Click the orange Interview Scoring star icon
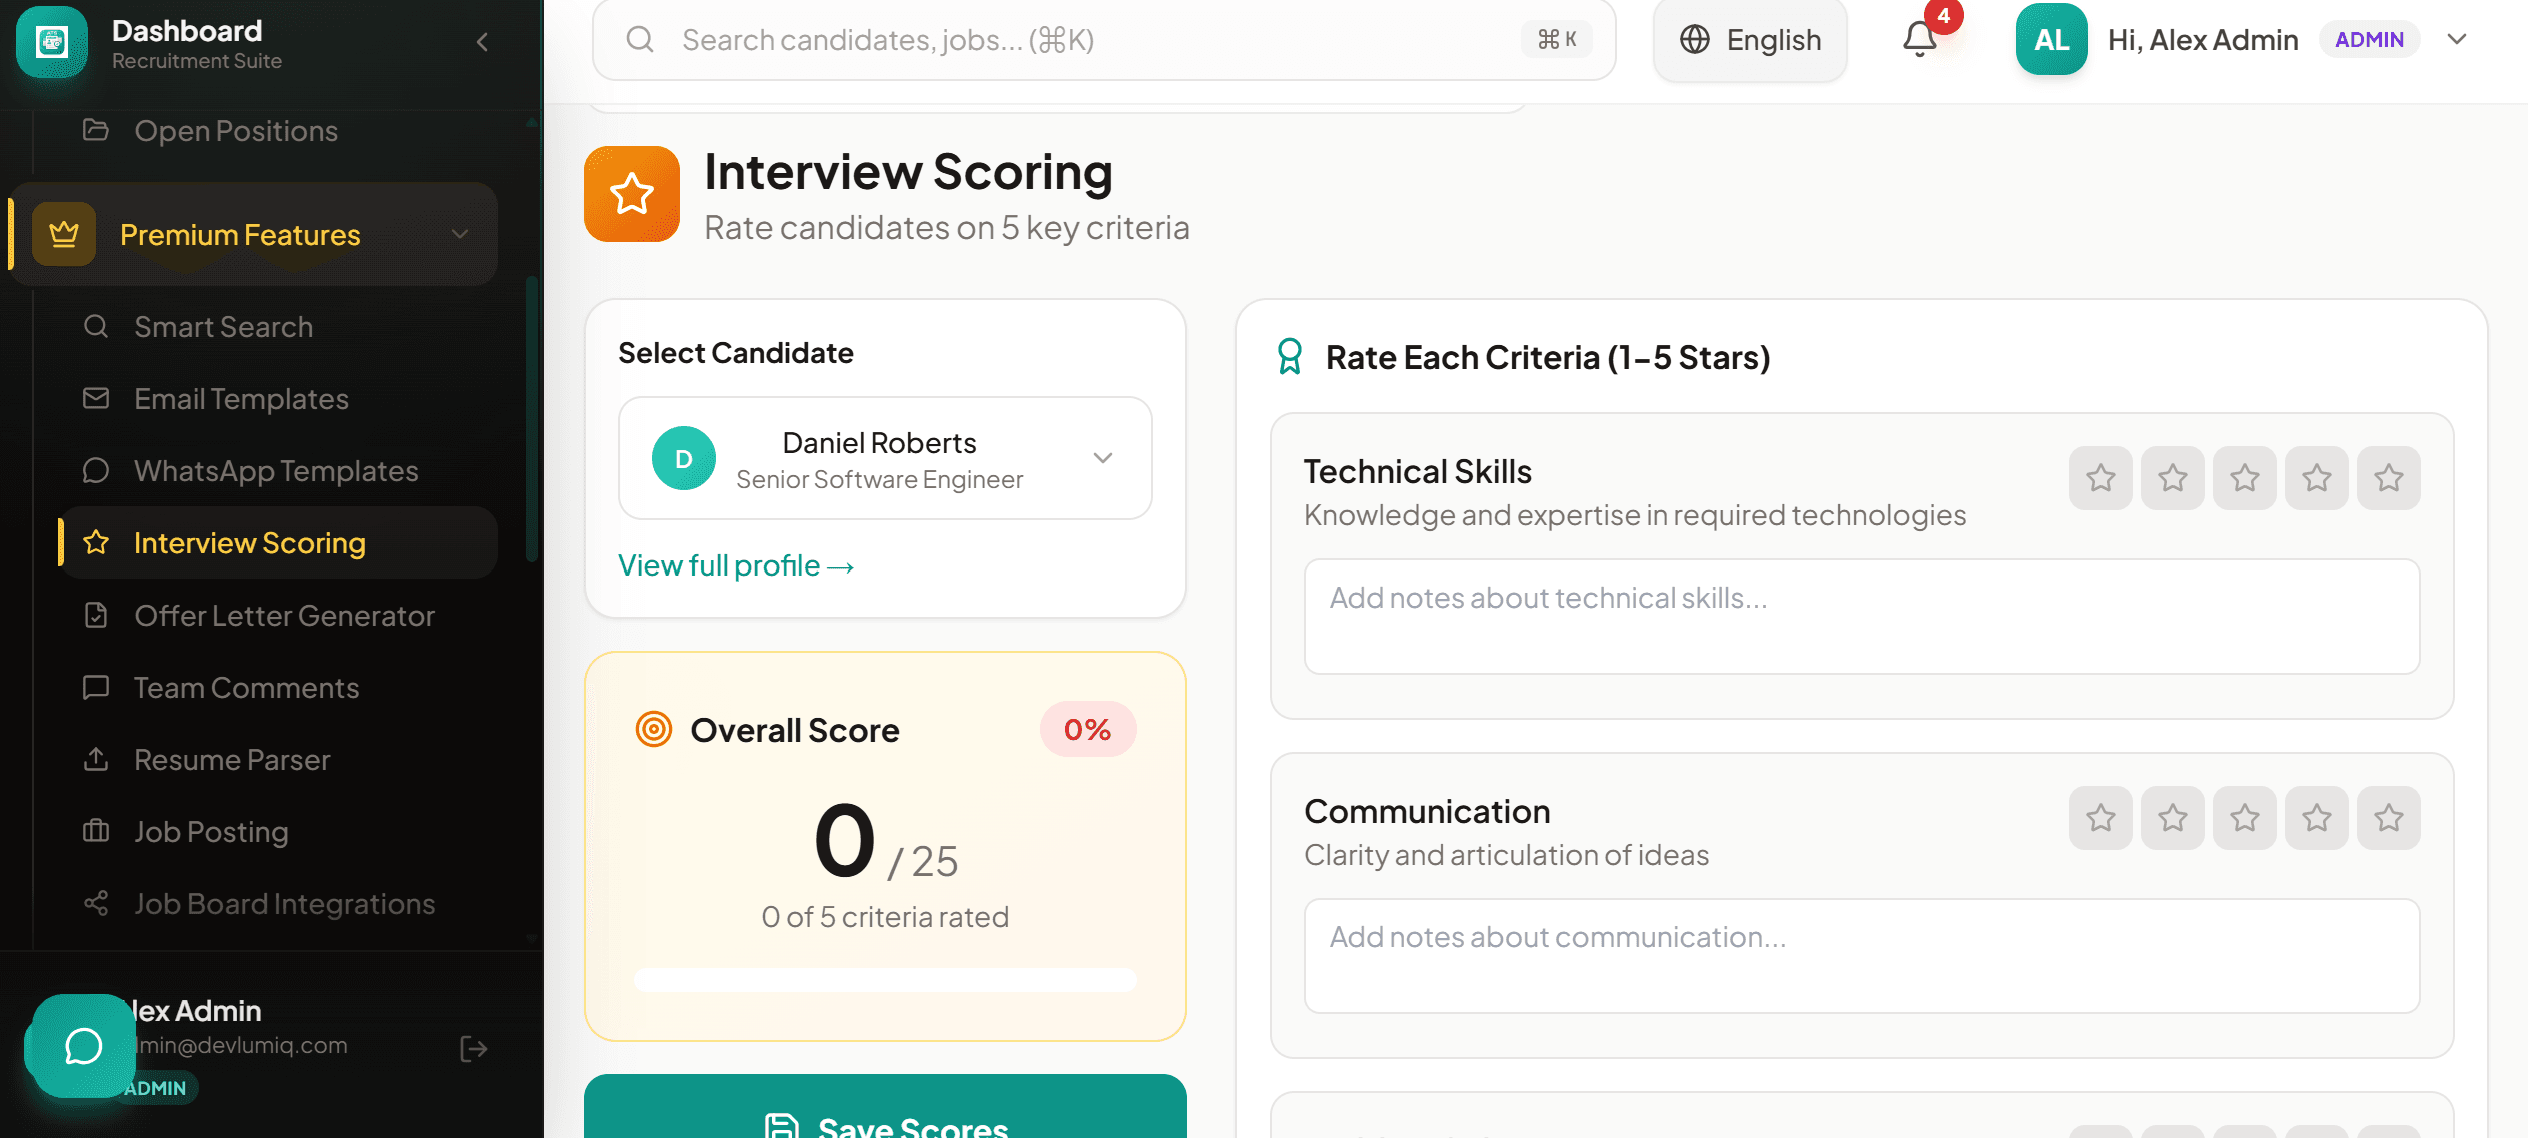Screen dimensions: 2528x1138 click(x=632, y=194)
